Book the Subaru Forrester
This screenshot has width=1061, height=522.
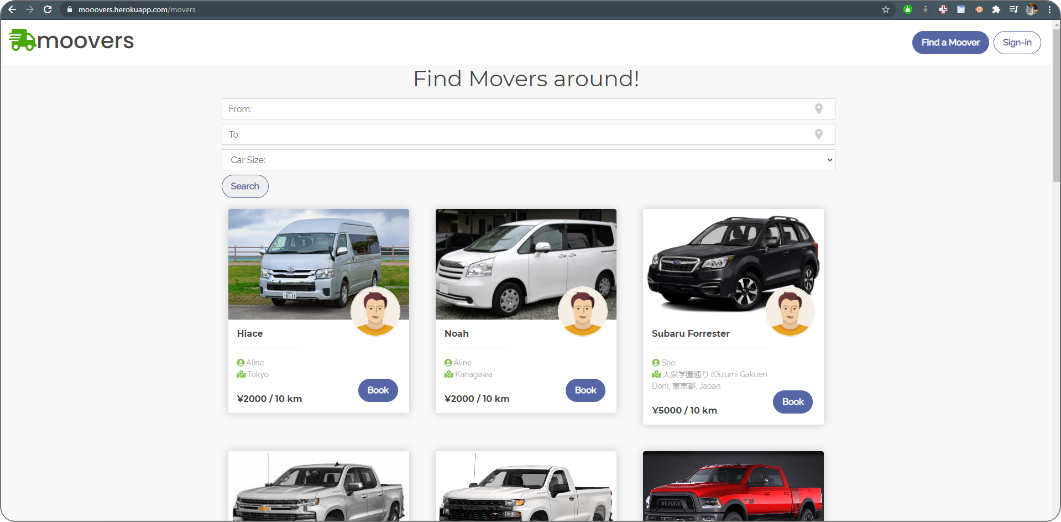(792, 401)
